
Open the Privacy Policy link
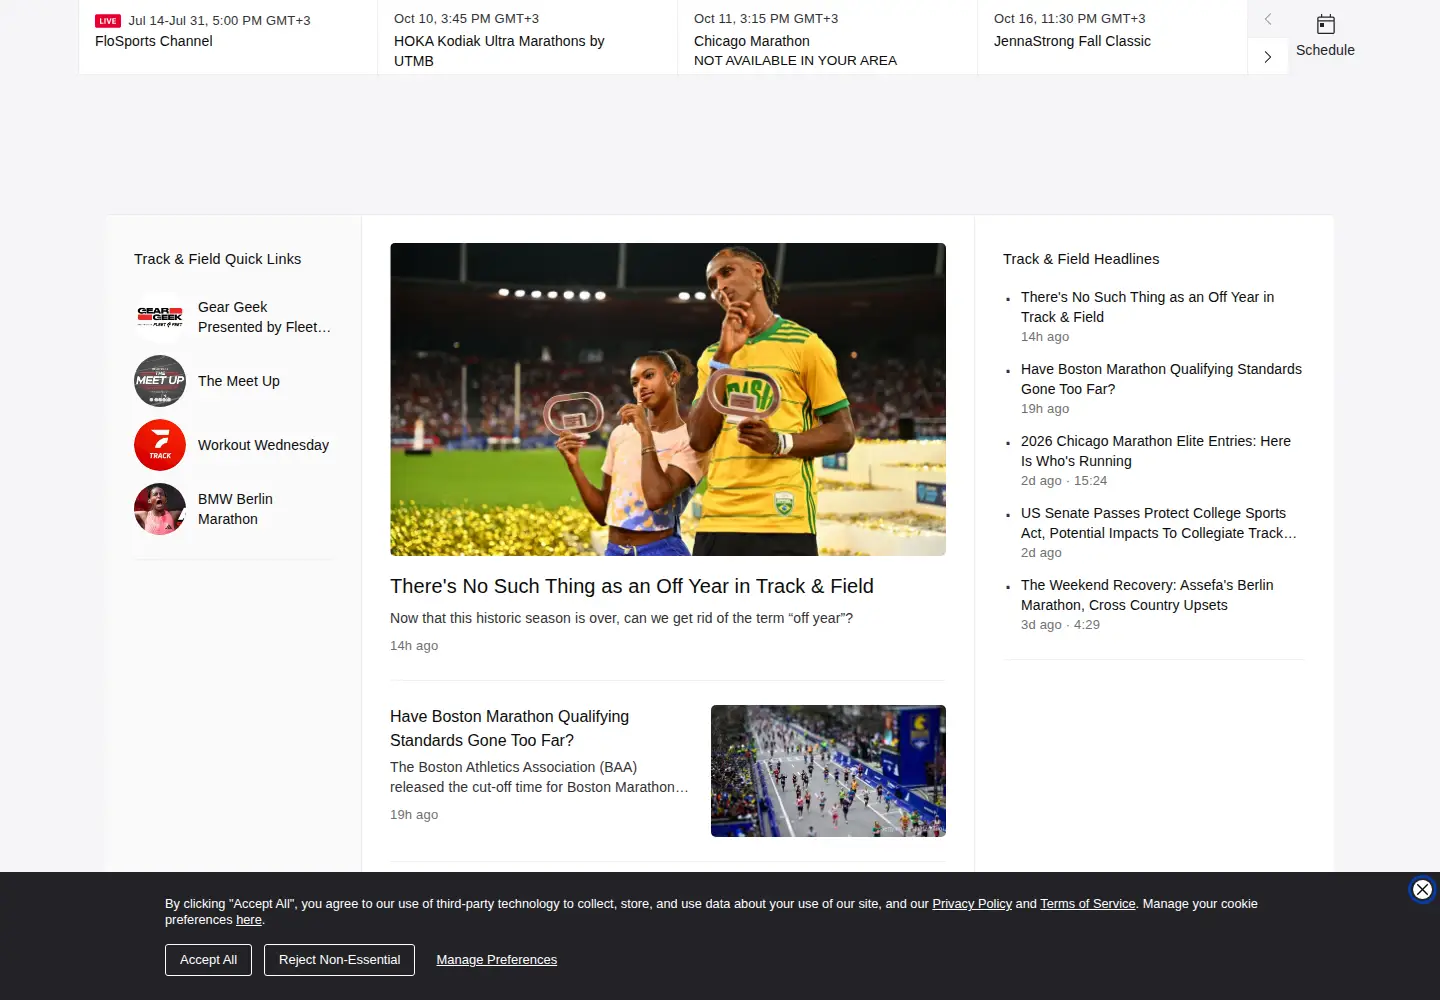pos(972,904)
